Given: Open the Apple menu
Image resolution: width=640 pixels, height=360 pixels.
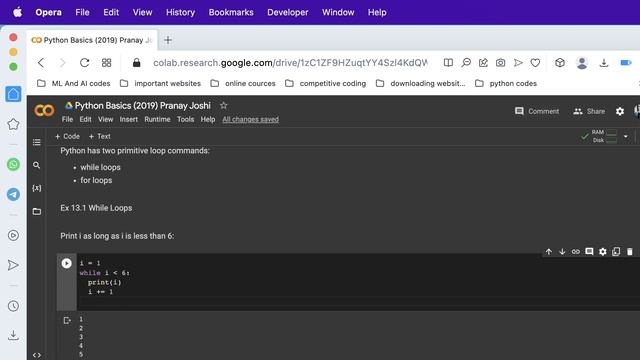Looking at the screenshot, I should pos(18,12).
